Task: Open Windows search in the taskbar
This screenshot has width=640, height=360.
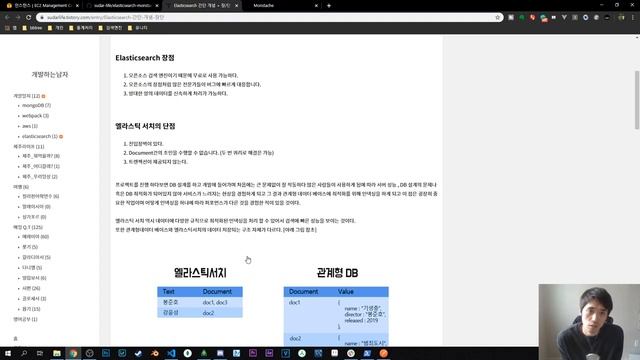Action: pos(24,353)
